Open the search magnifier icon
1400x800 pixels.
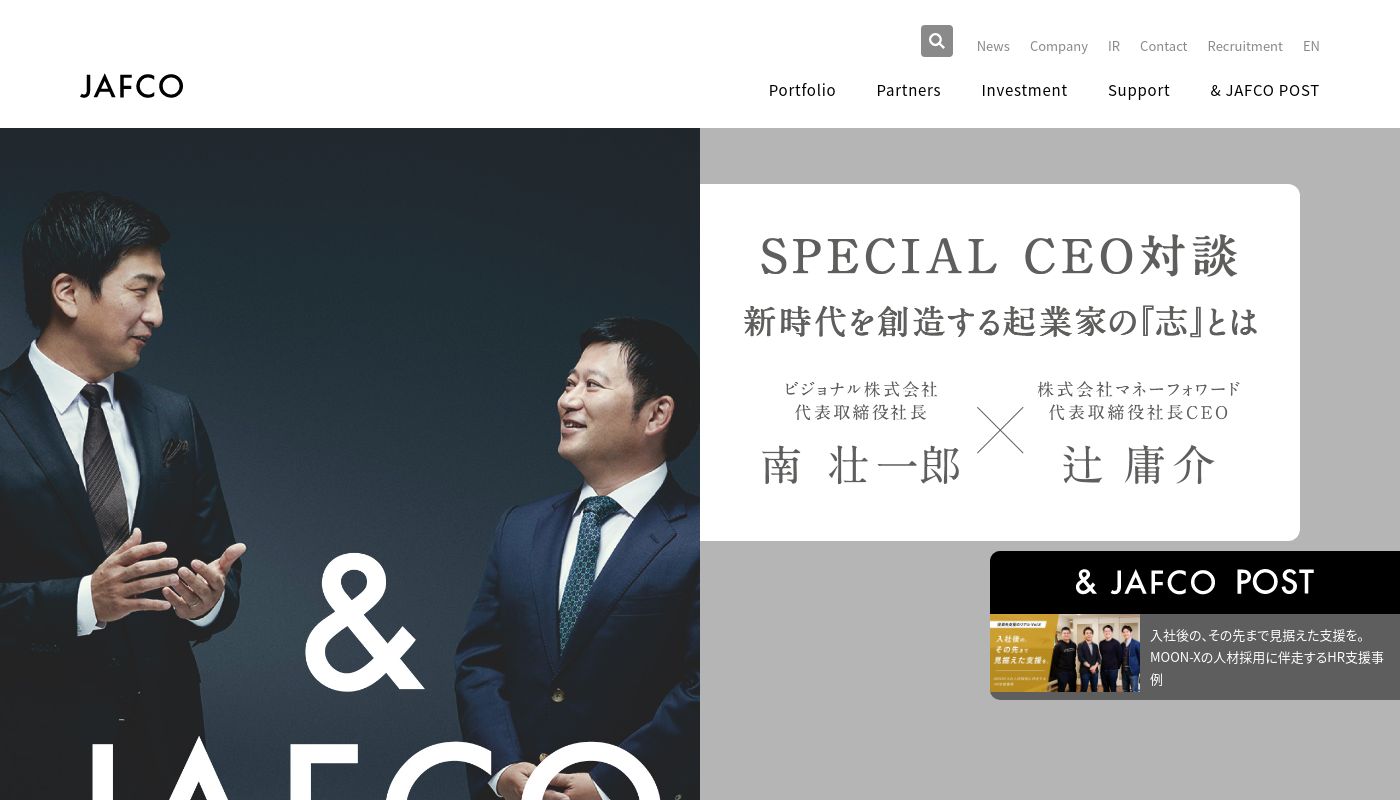pyautogui.click(x=936, y=41)
